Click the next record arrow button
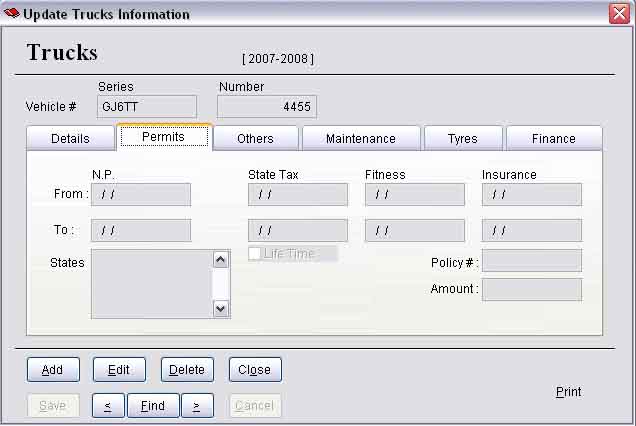The width and height of the screenshot is (636, 426). 197,406
